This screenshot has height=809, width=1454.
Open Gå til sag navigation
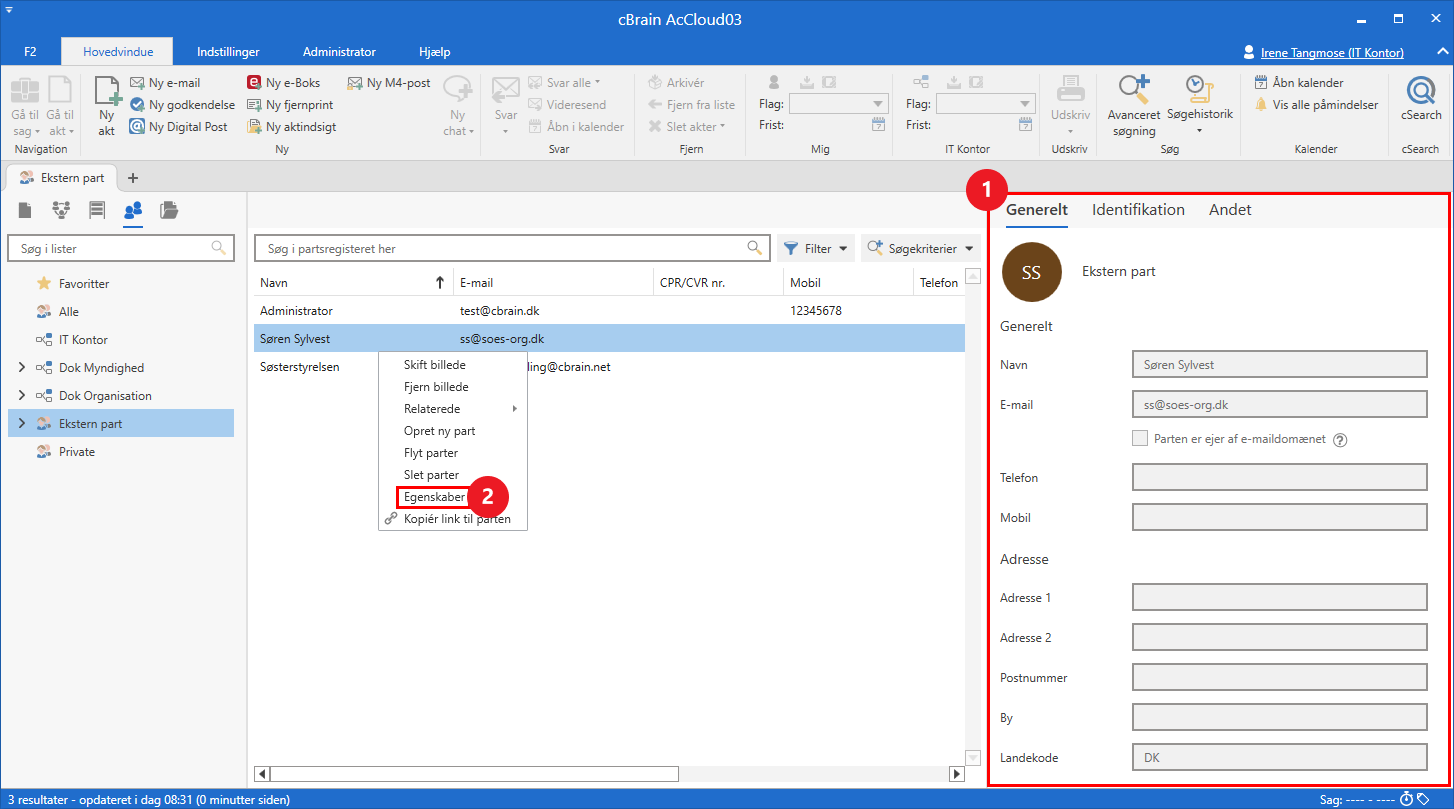(25, 106)
